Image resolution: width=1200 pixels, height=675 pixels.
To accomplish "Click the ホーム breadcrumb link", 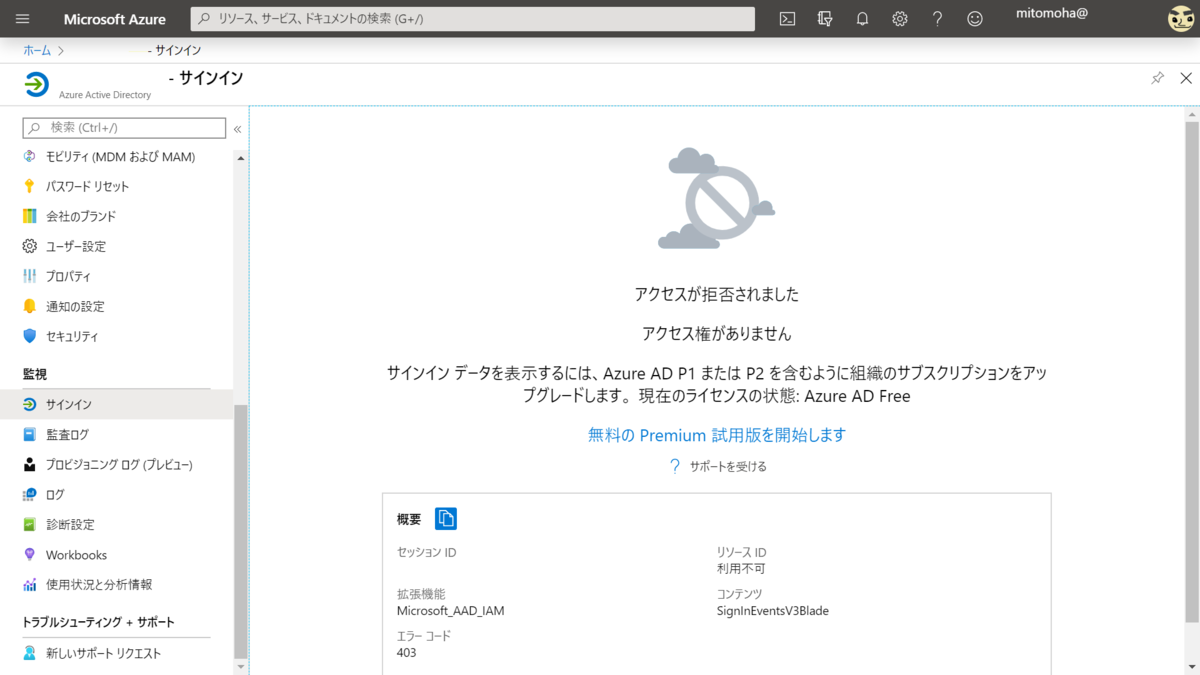I will 37,50.
